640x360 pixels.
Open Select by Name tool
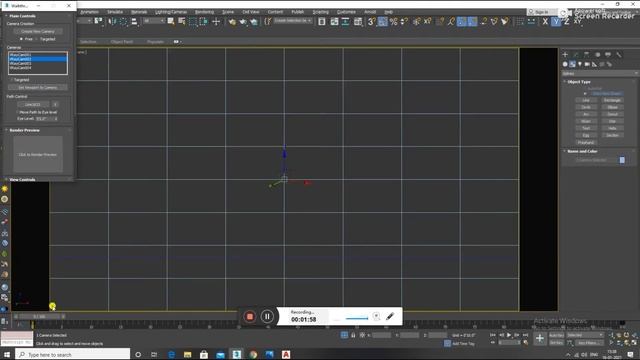pyautogui.click(x=182, y=21)
